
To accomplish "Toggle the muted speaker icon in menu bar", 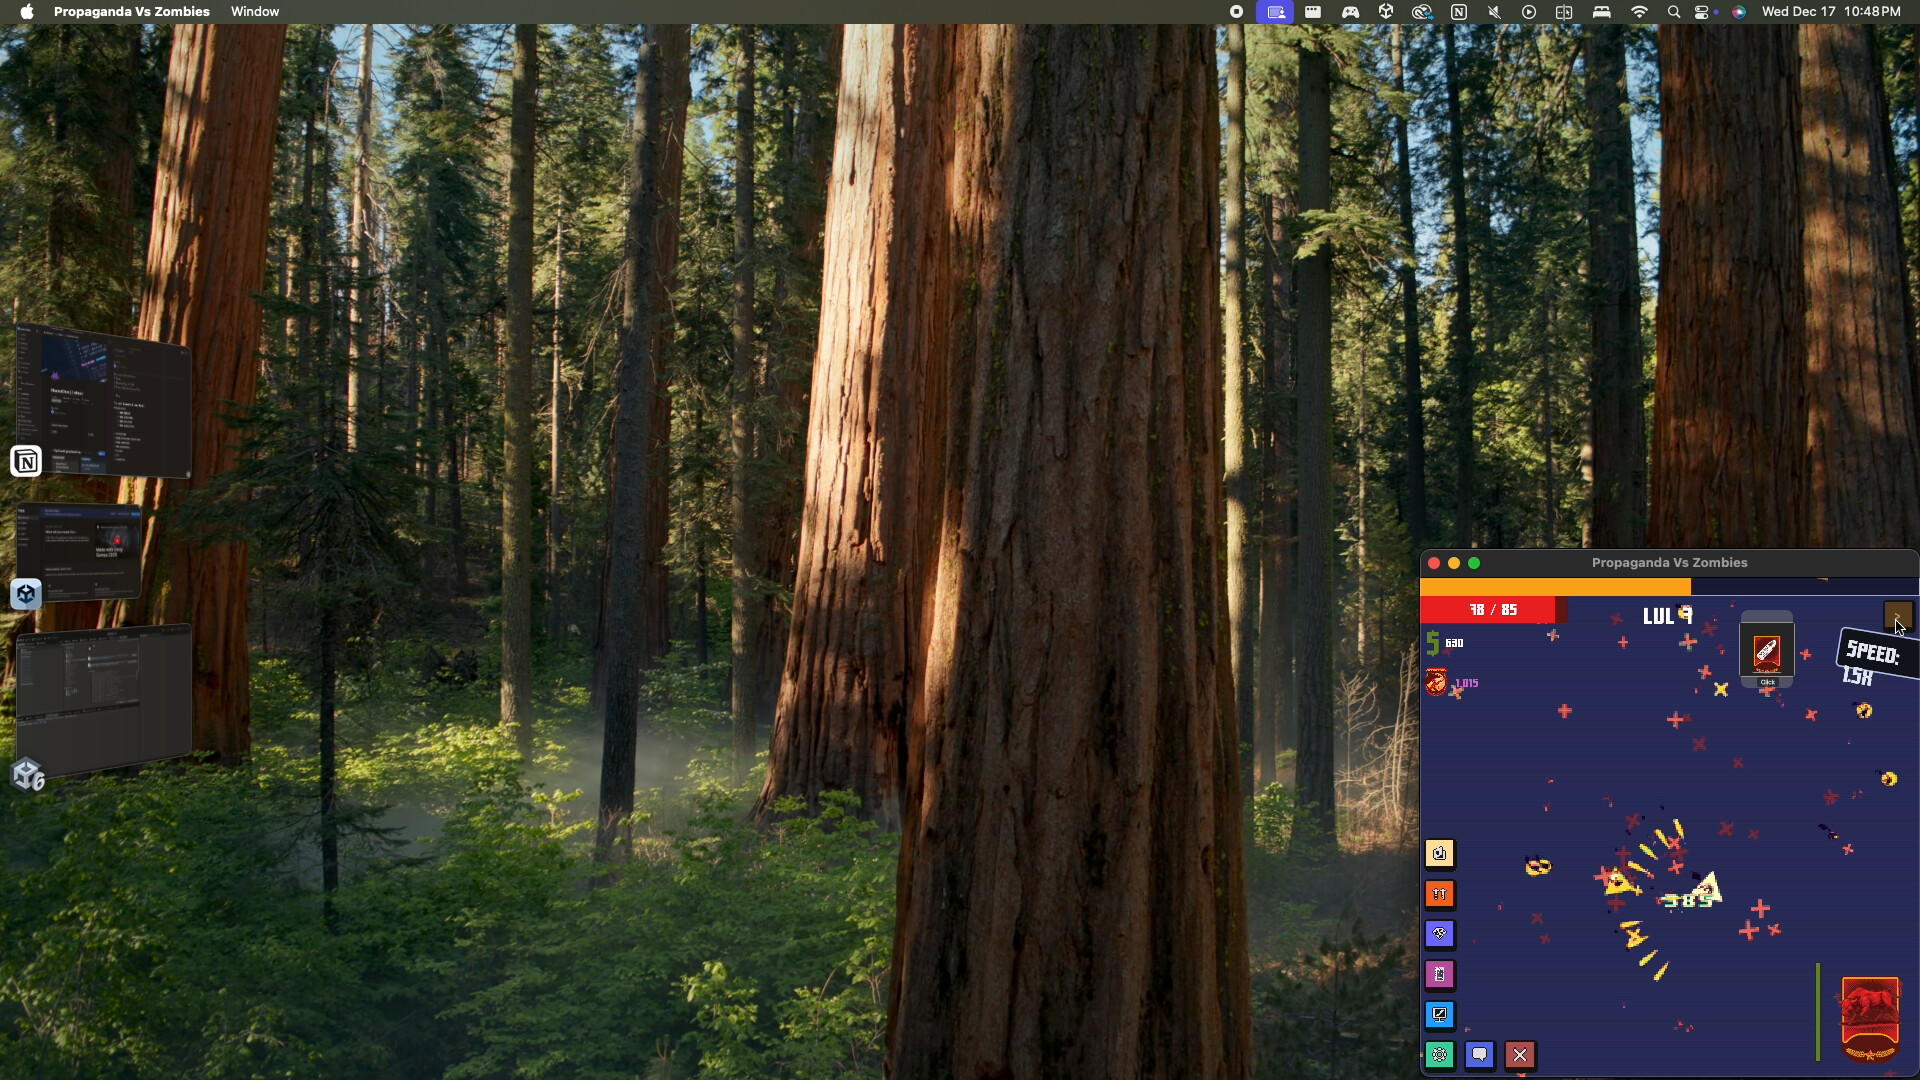I will (1493, 12).
